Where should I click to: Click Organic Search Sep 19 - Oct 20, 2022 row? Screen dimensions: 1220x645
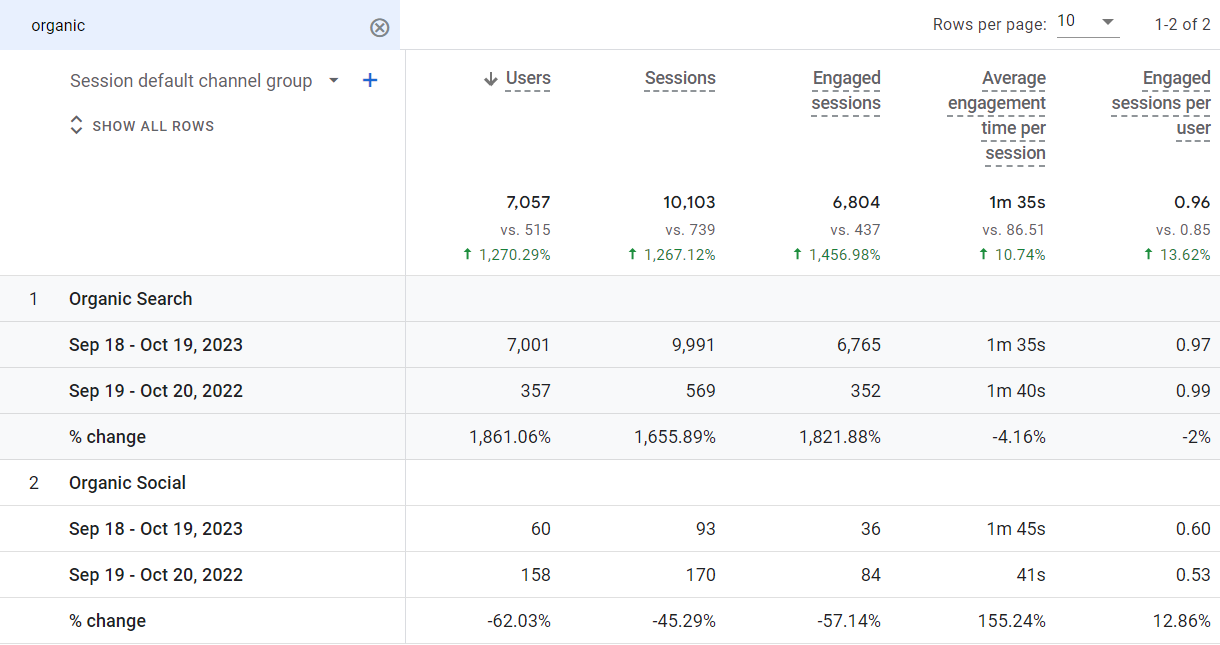pyautogui.click(x=155, y=391)
